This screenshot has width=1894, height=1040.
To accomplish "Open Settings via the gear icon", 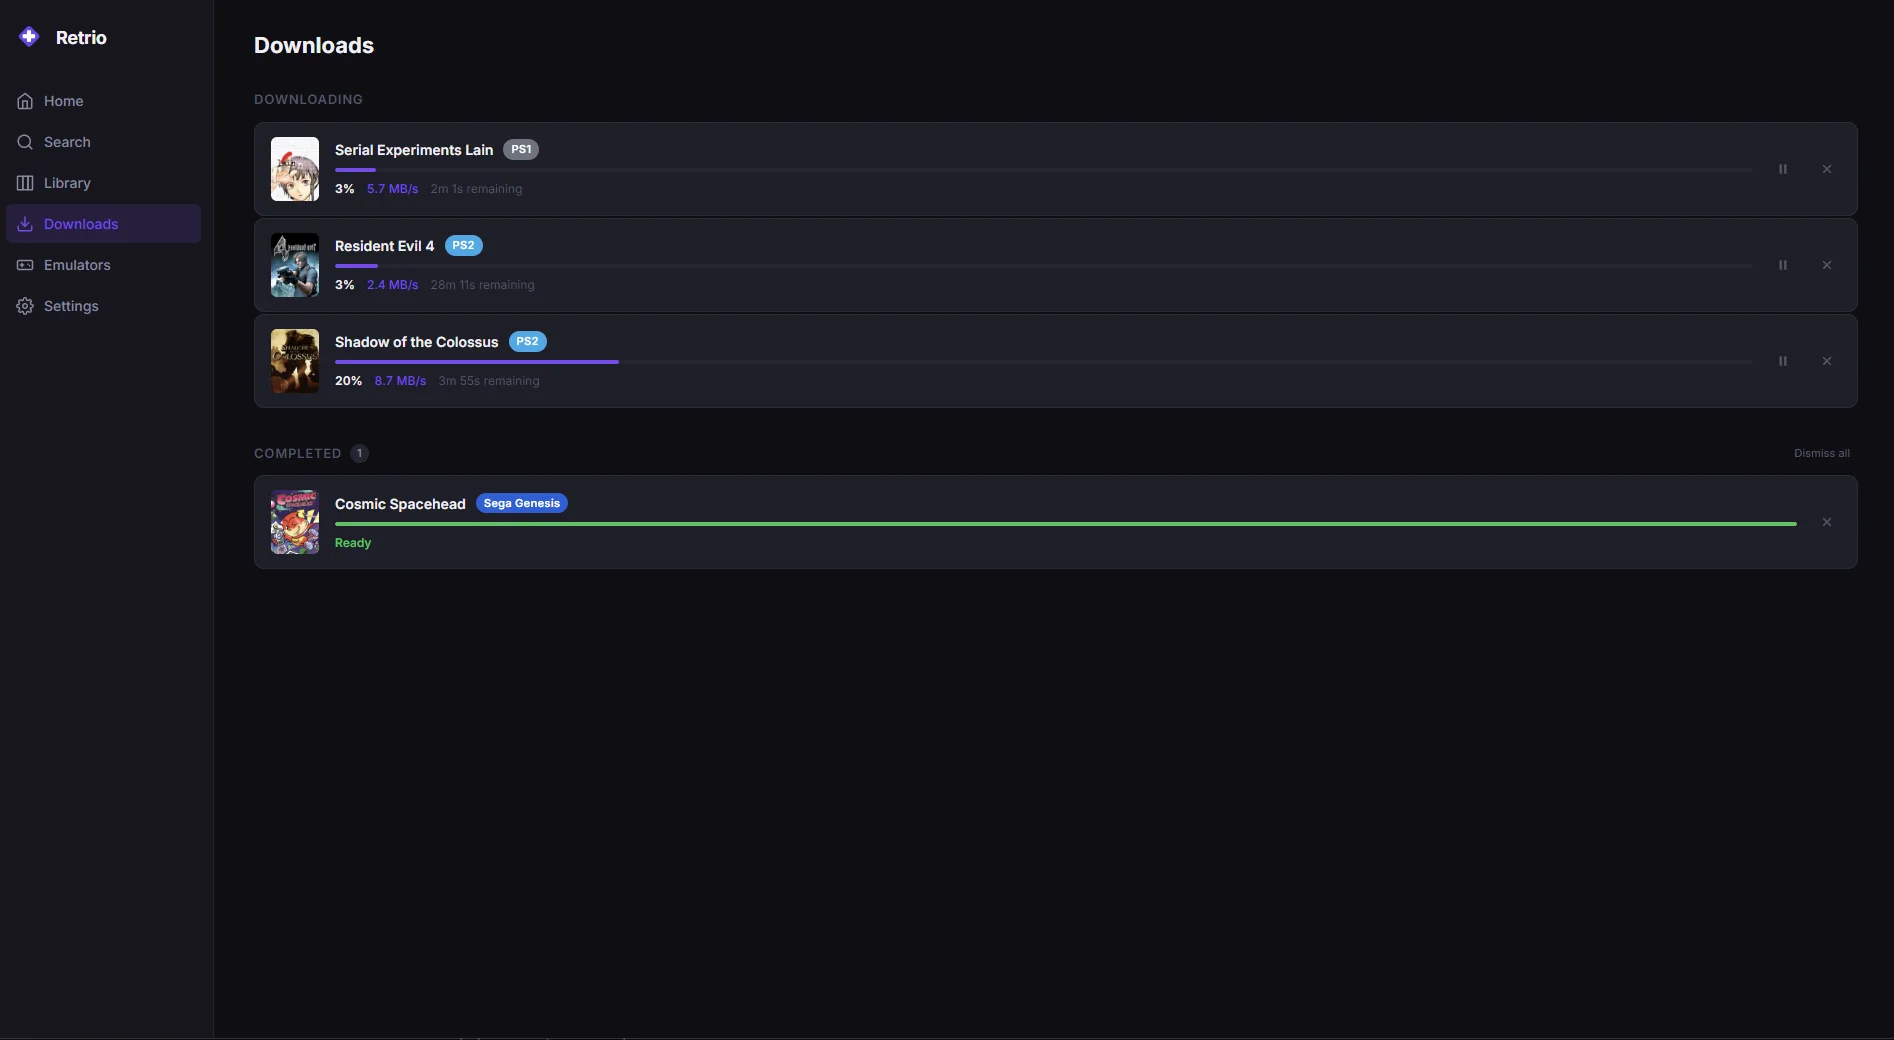I will pyautogui.click(x=24, y=306).
